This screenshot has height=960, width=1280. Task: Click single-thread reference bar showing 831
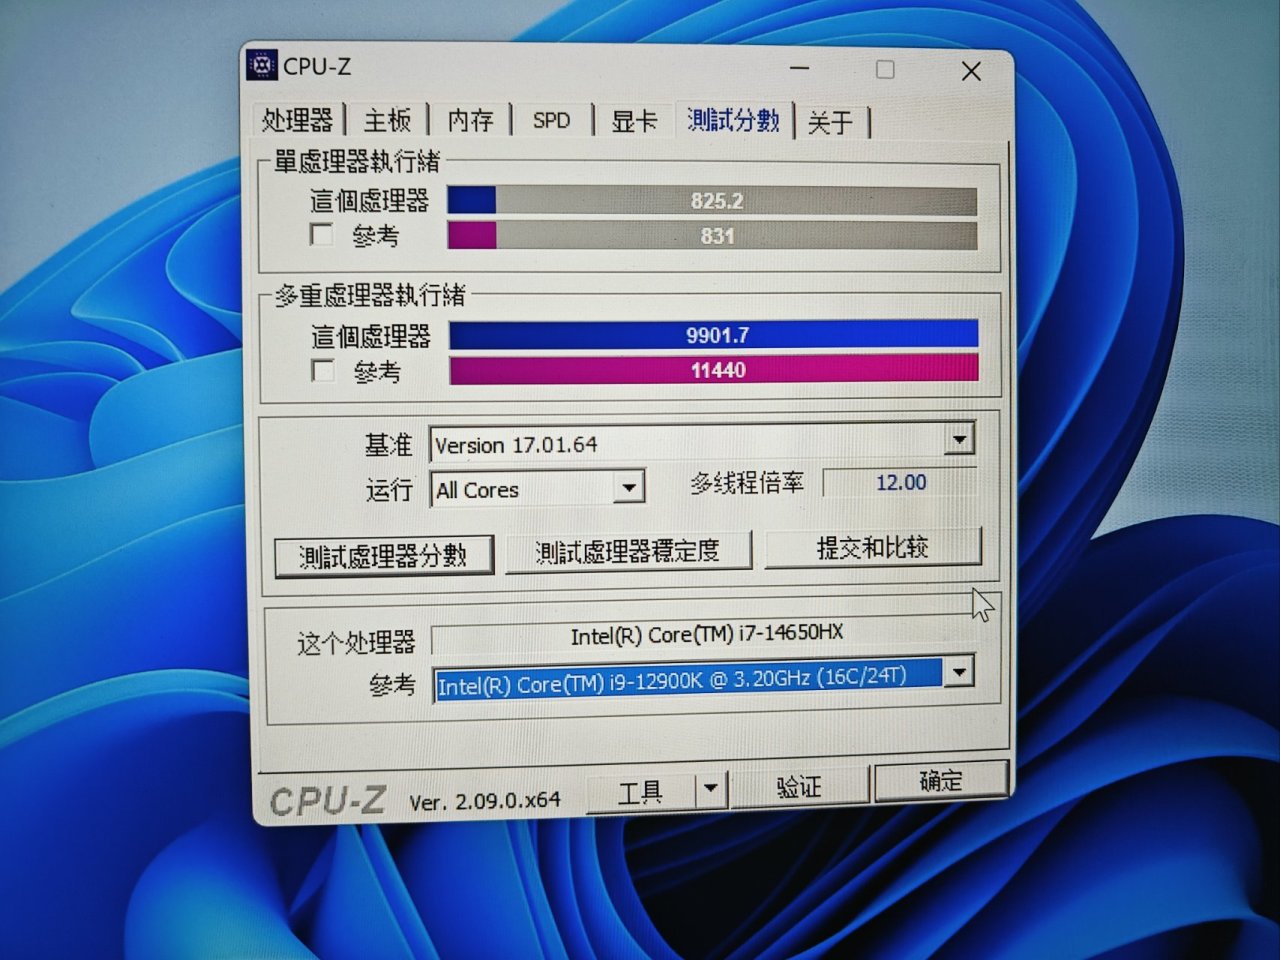pyautogui.click(x=712, y=235)
